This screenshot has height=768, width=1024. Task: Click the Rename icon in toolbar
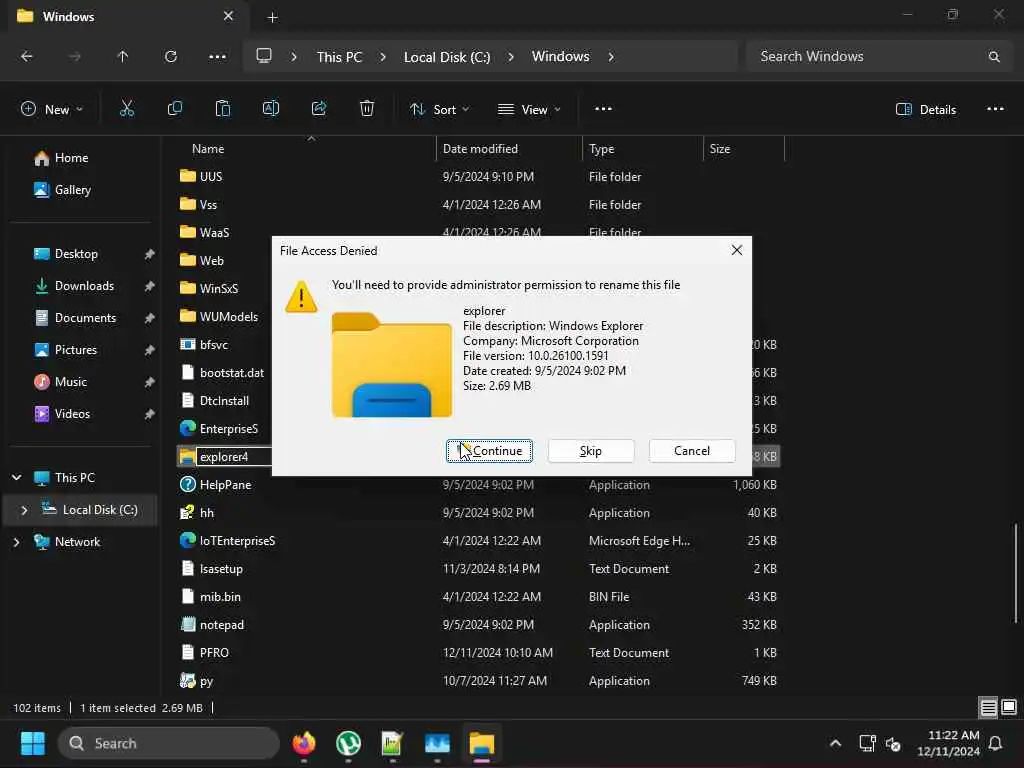point(270,108)
